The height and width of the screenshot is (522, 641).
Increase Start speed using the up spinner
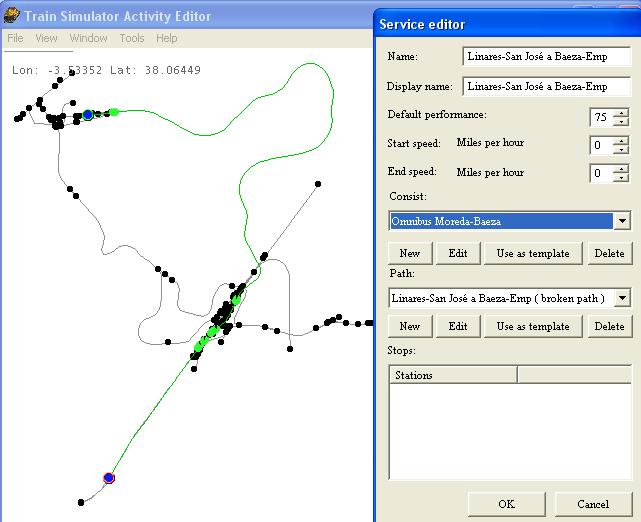pos(621,140)
